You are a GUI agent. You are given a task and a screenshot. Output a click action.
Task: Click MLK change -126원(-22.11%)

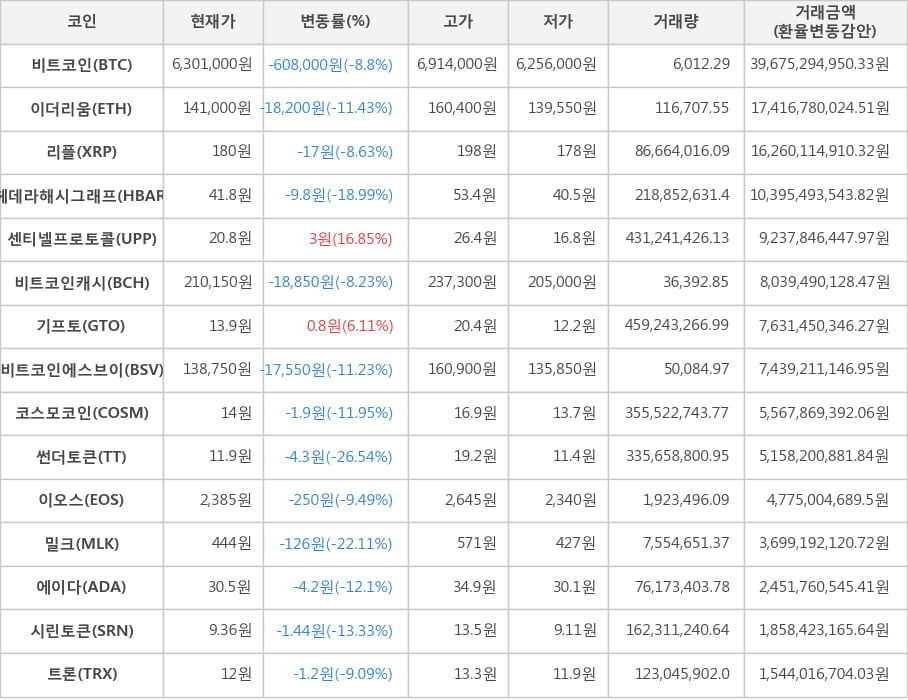336,544
